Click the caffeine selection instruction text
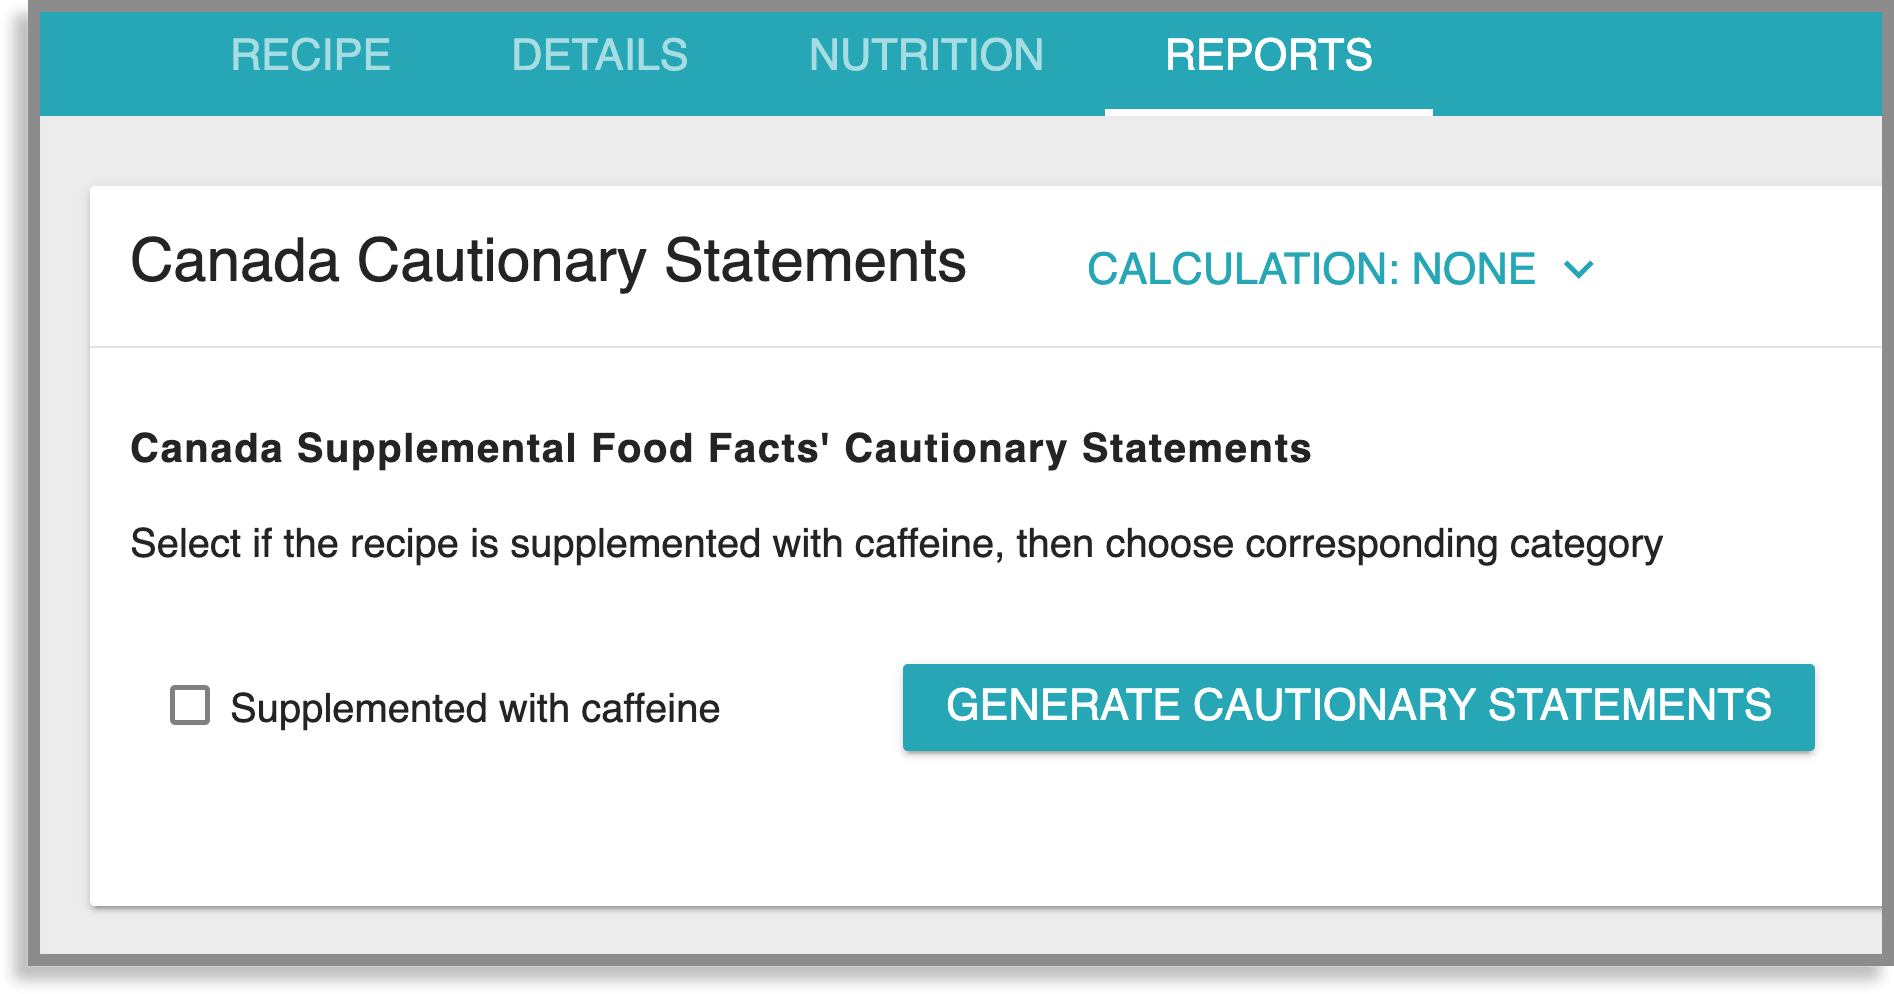Screen dimensions: 1894x994 893,544
